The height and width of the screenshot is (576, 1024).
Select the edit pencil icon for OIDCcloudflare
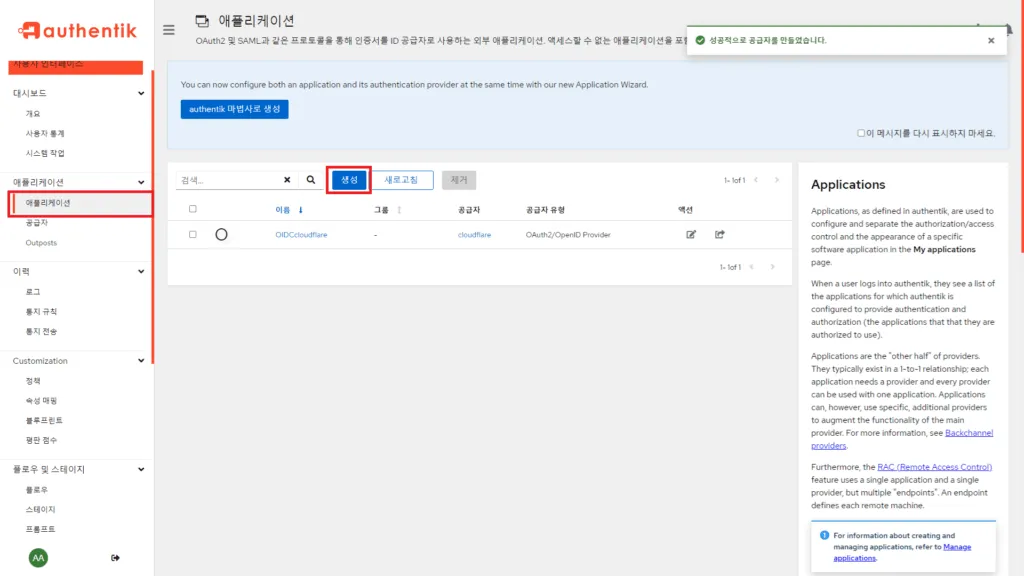[x=691, y=234]
